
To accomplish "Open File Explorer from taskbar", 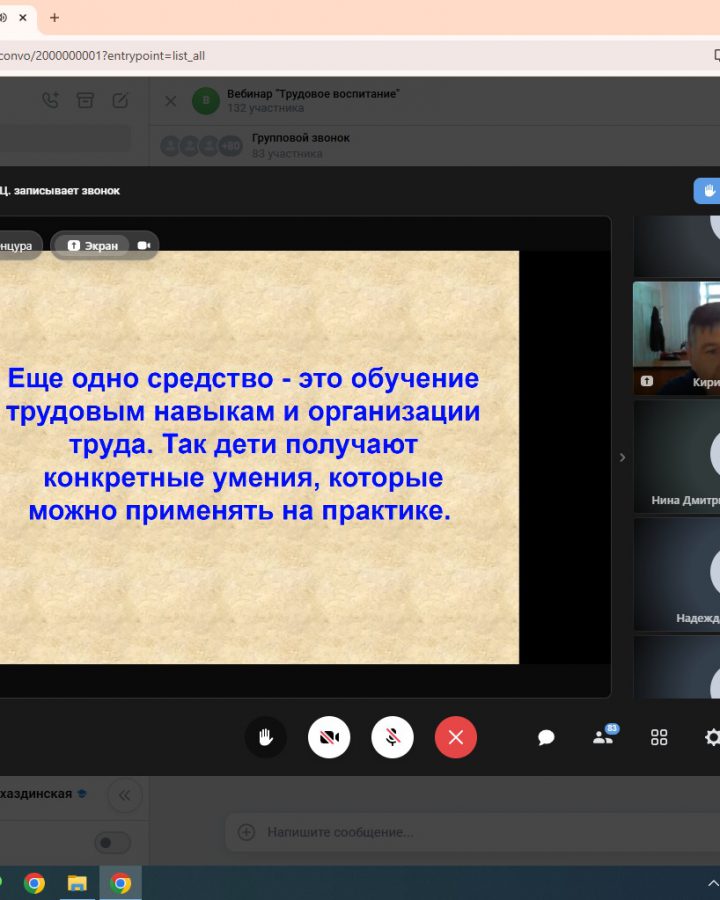I will 77,883.
